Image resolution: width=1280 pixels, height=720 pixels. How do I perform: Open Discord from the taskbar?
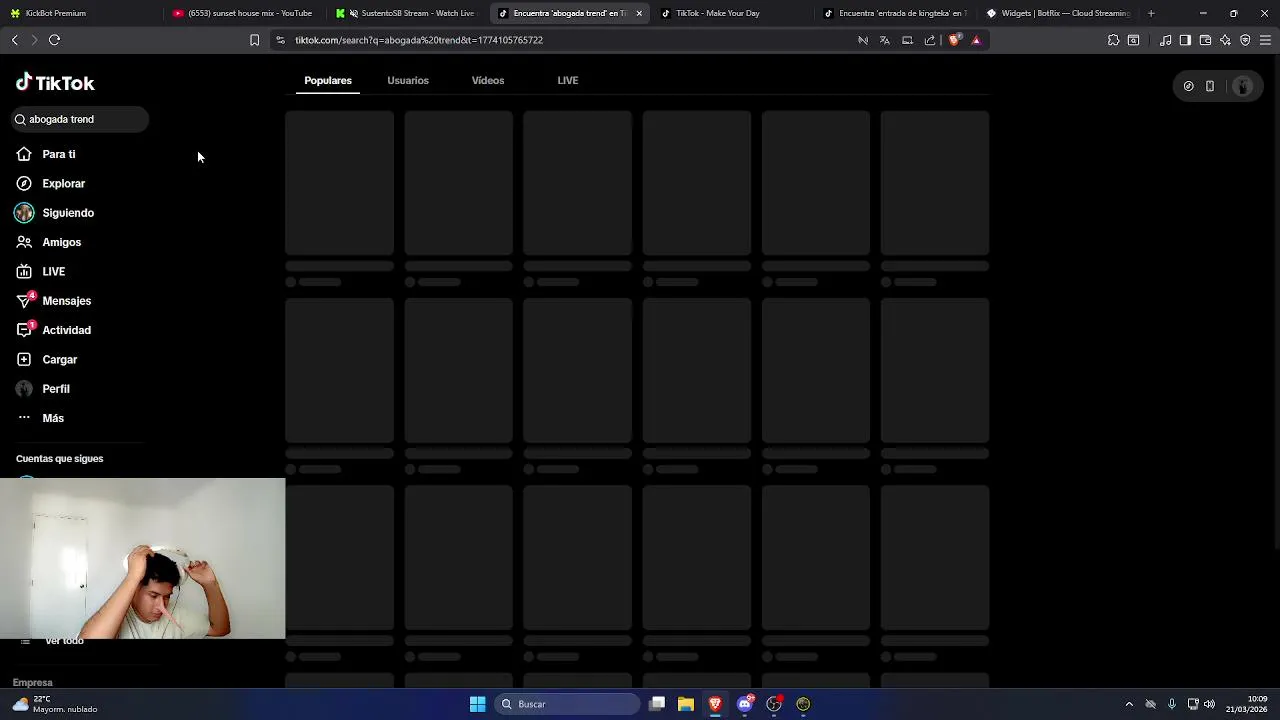click(x=745, y=704)
